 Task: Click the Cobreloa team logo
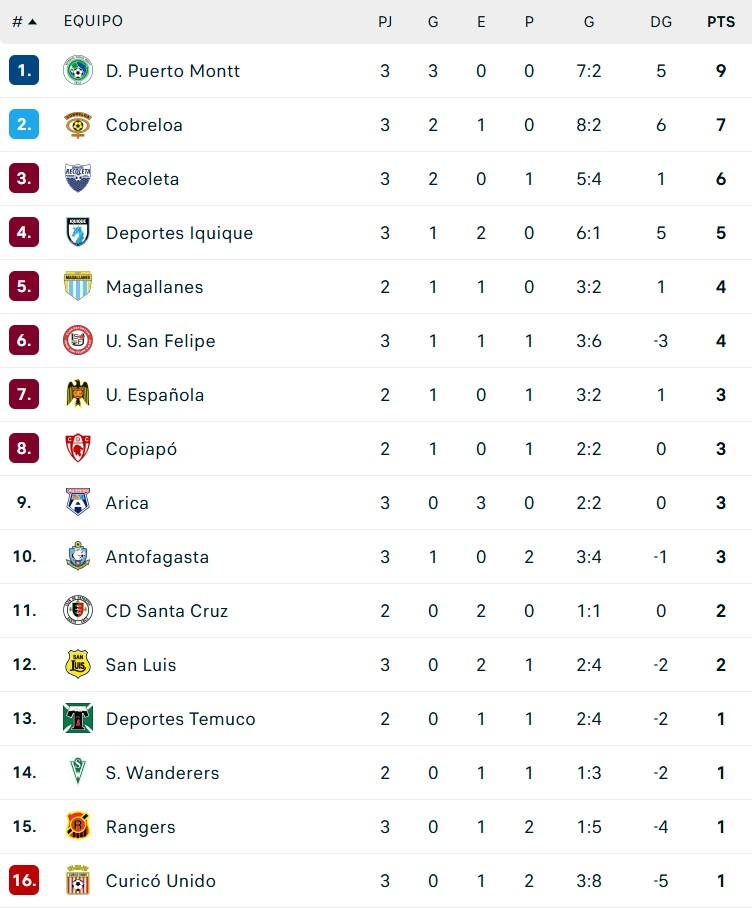click(x=77, y=125)
